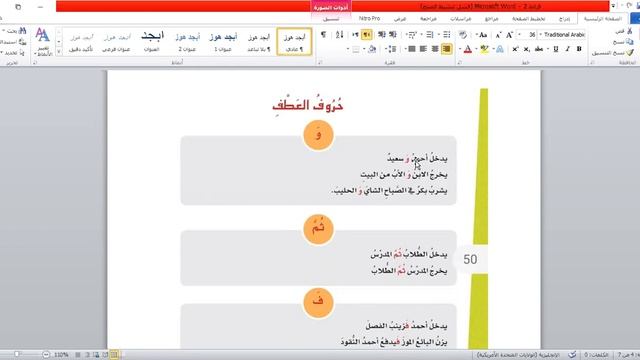Apply the red font color A button

point(468,49)
